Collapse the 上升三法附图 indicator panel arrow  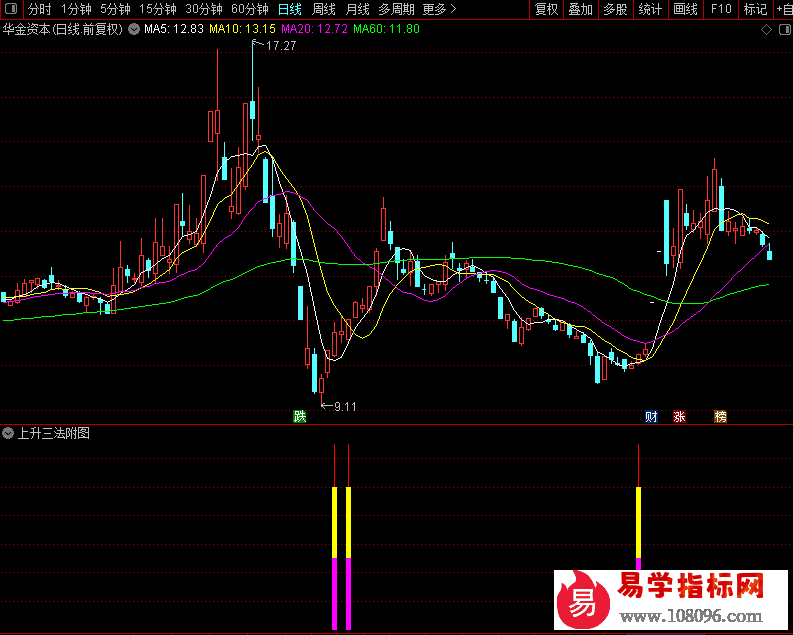pos(9,433)
